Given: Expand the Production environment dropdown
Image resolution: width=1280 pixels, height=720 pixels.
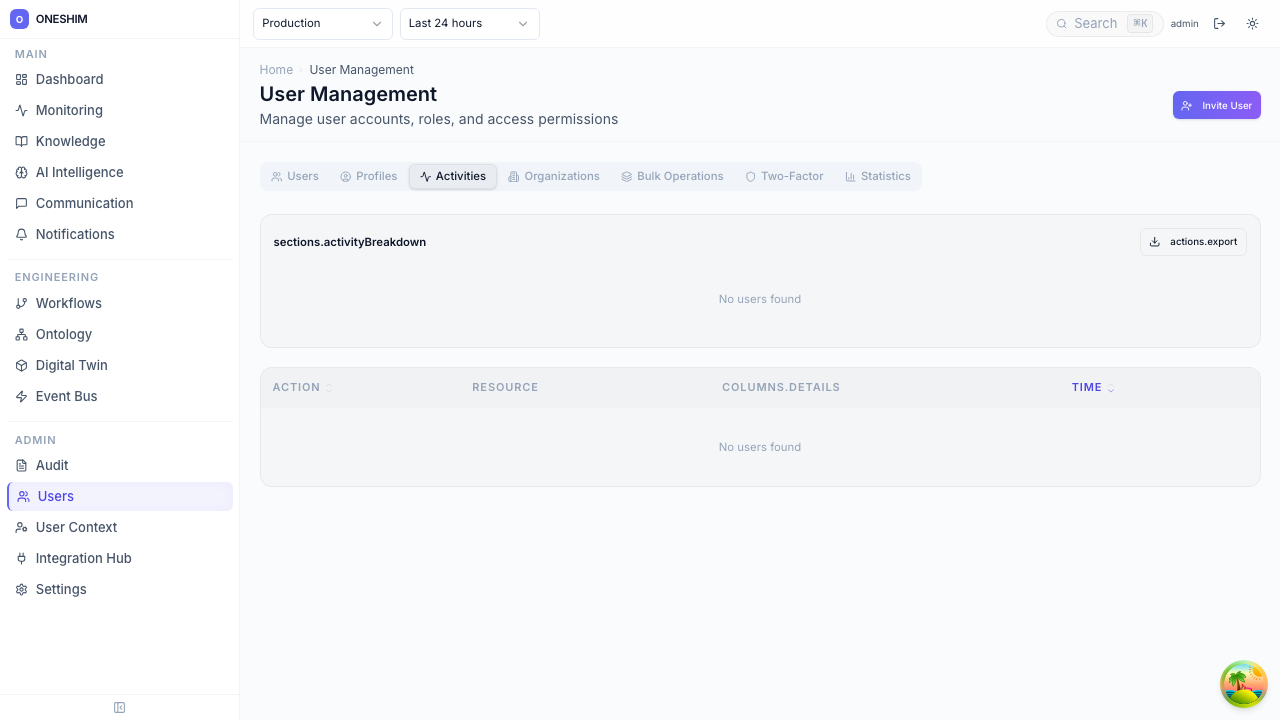Looking at the screenshot, I should tap(322, 24).
